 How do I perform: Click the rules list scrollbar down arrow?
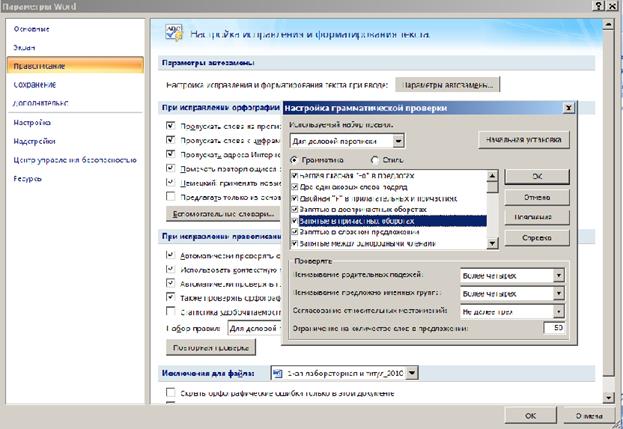tap(491, 242)
